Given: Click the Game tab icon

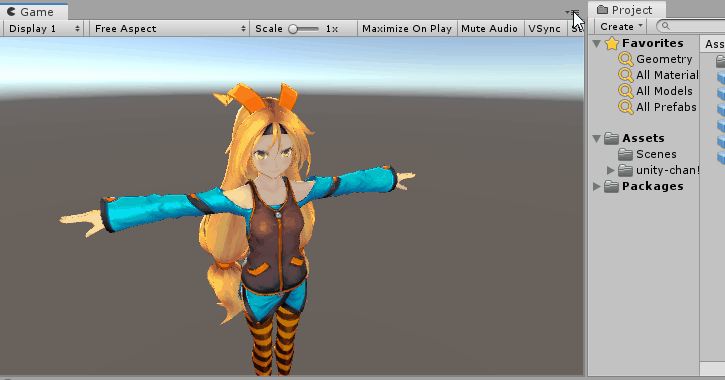Looking at the screenshot, I should click(12, 12).
